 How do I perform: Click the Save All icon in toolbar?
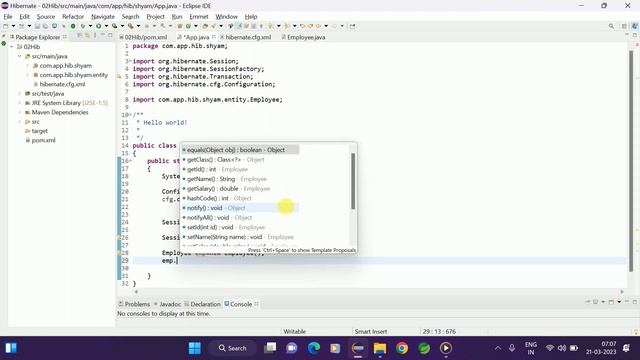pyautogui.click(x=45, y=26)
